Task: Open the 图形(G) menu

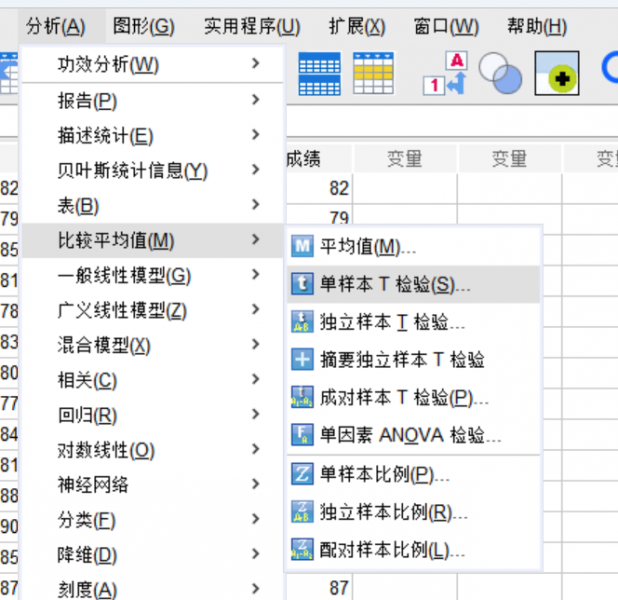Action: click(143, 27)
